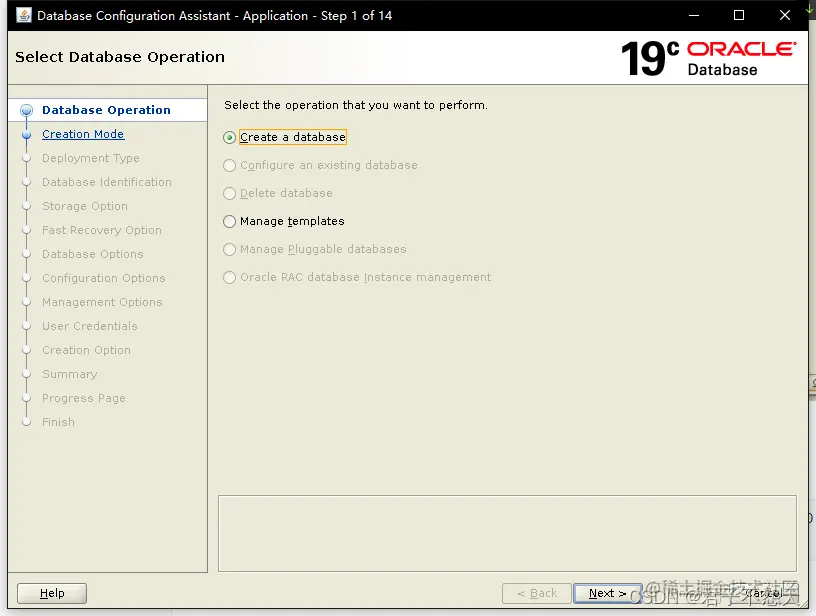816x616 pixels.
Task: Select the User Credentials step
Action: tap(90, 326)
